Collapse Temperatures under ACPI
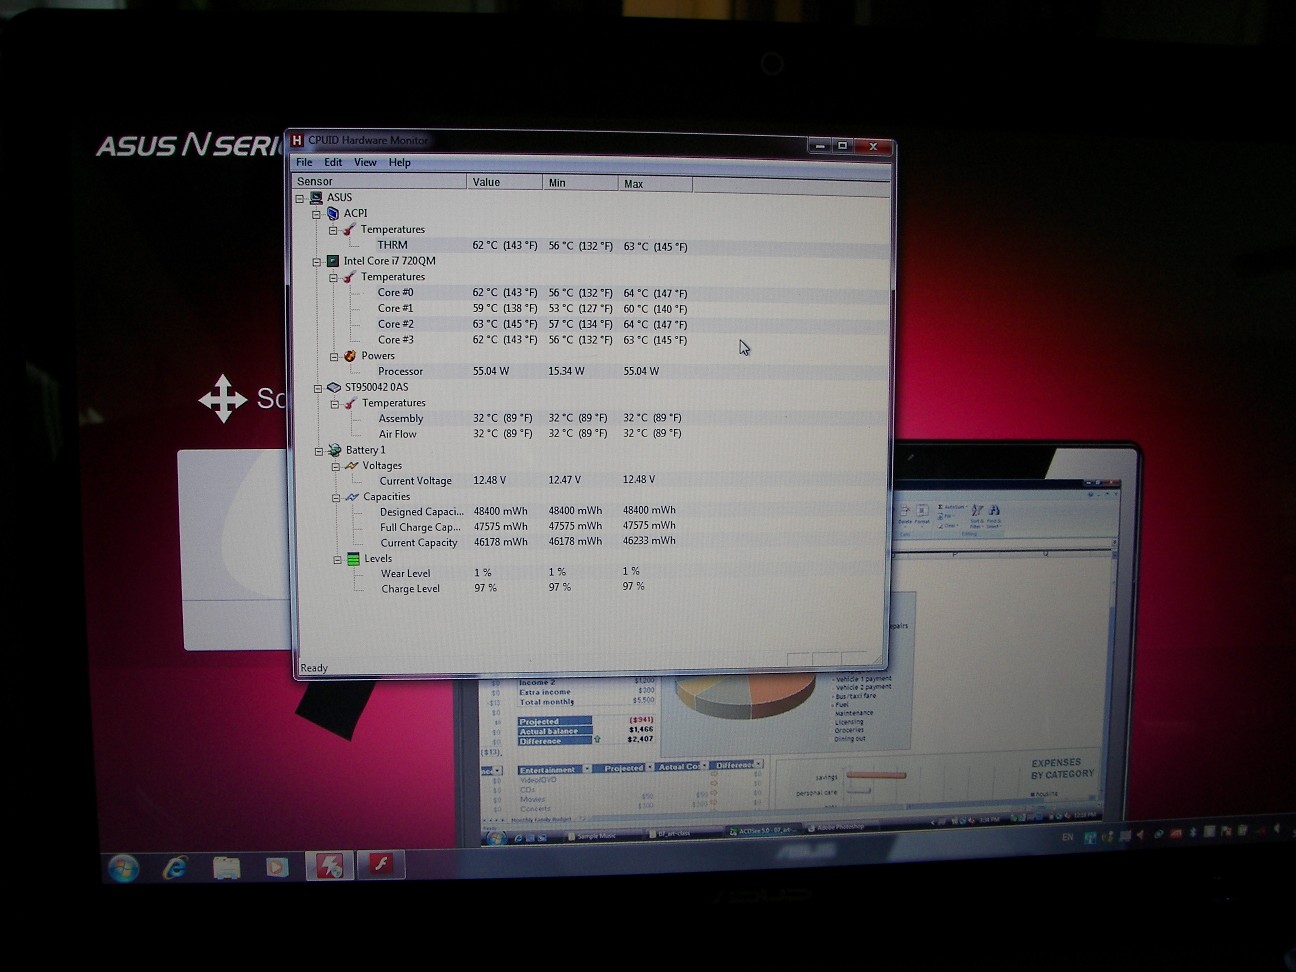The height and width of the screenshot is (972, 1296). point(333,230)
